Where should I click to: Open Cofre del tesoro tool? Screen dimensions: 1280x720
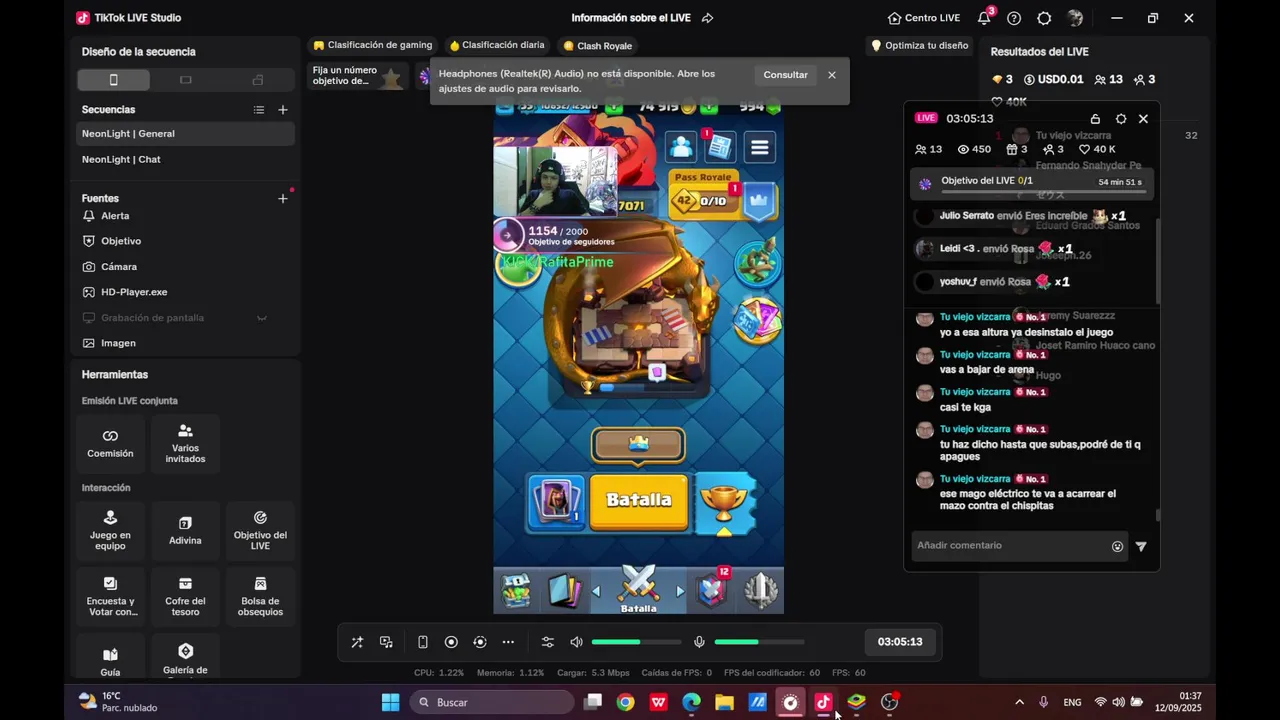coord(185,596)
